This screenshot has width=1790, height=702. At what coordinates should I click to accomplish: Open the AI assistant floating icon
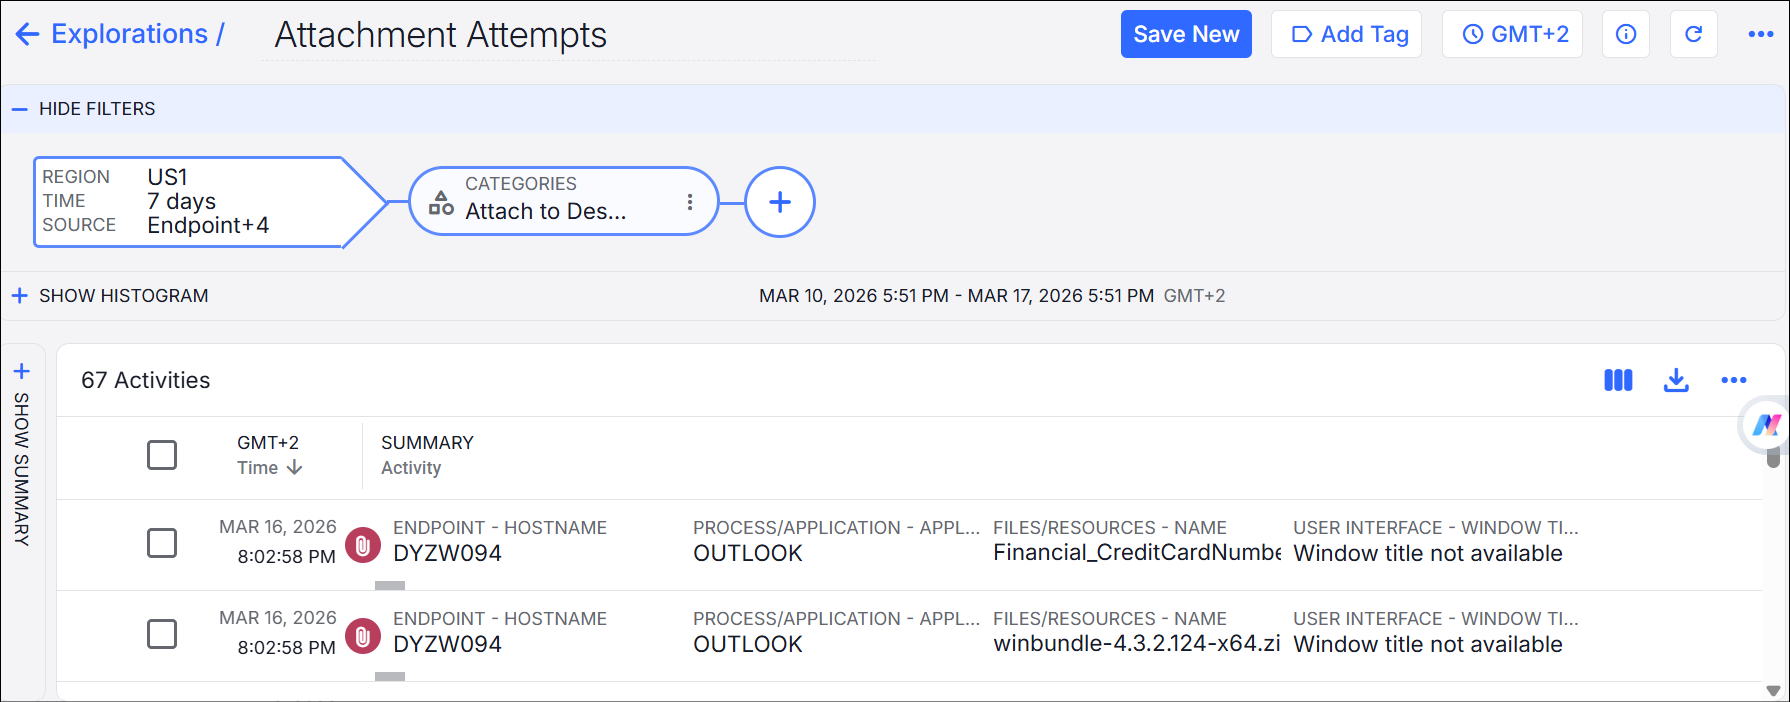(x=1765, y=425)
